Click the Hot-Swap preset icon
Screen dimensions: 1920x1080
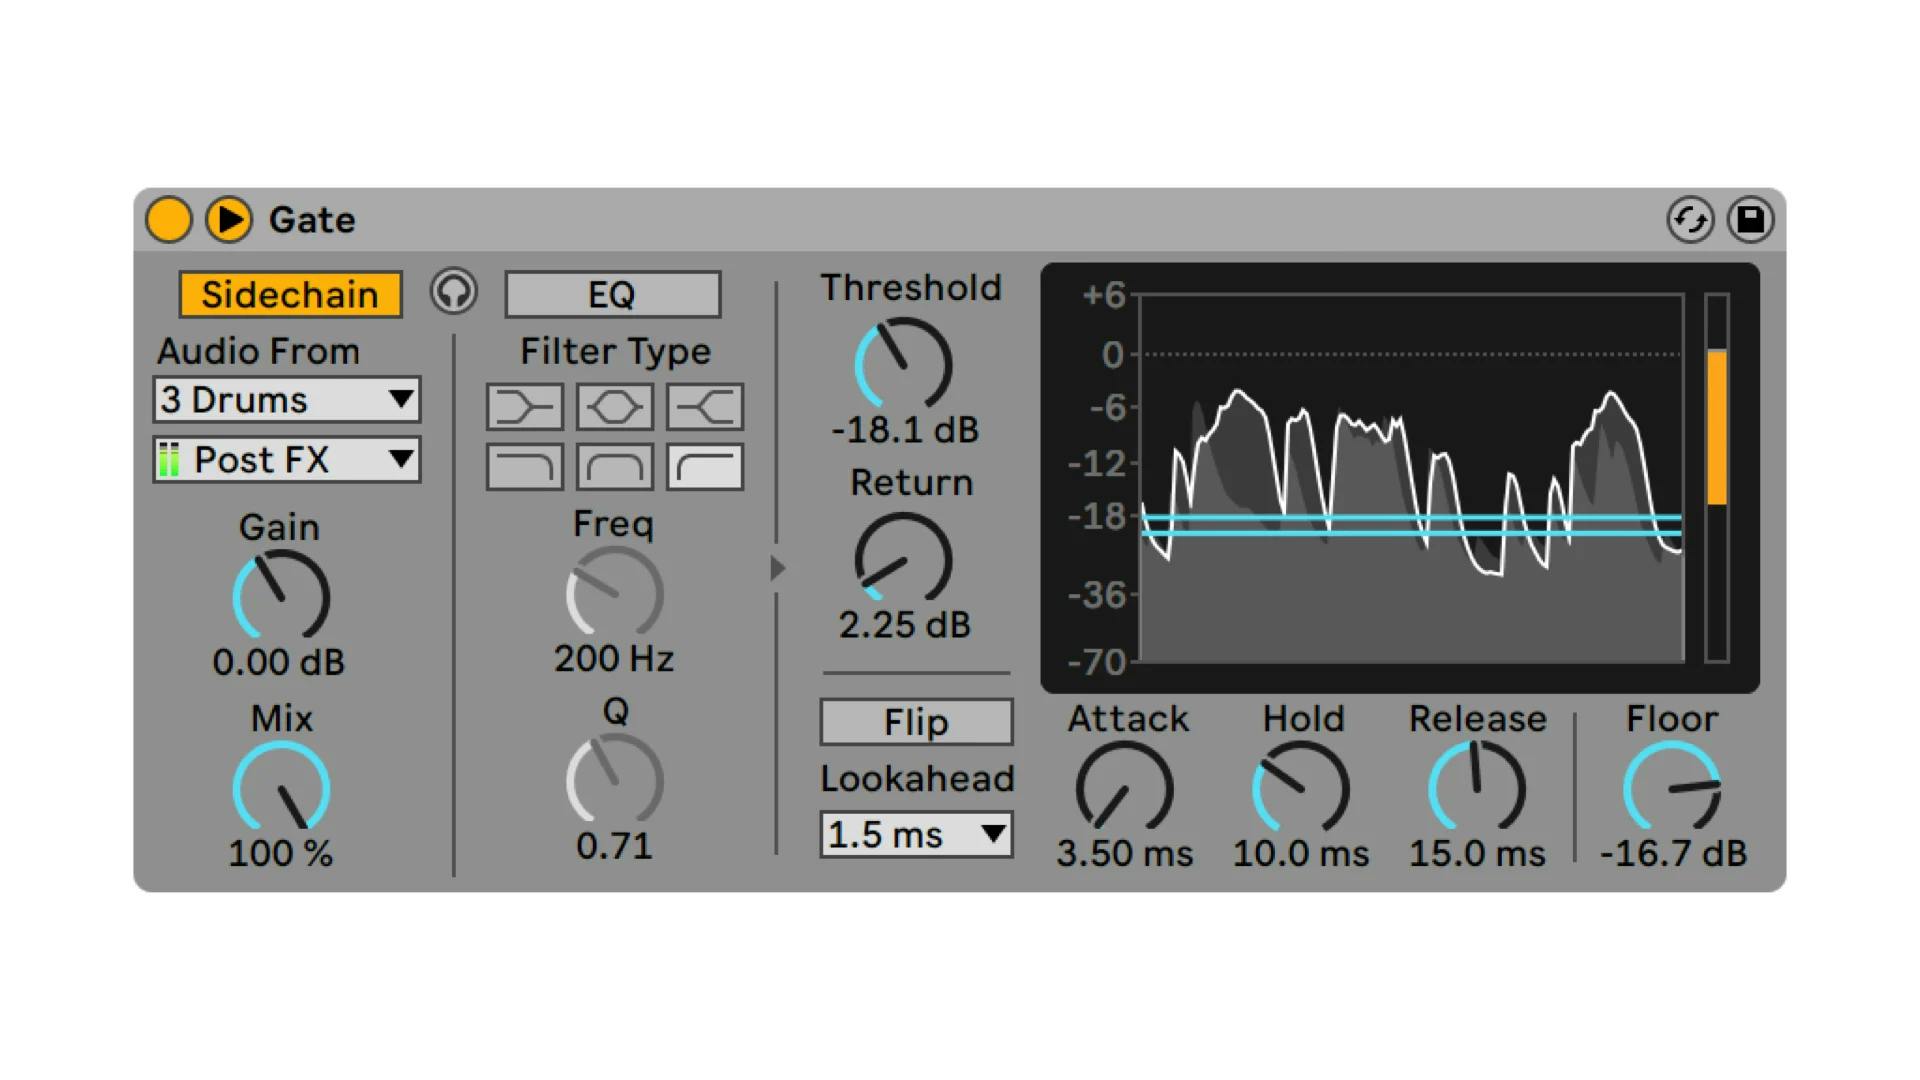click(x=1690, y=220)
